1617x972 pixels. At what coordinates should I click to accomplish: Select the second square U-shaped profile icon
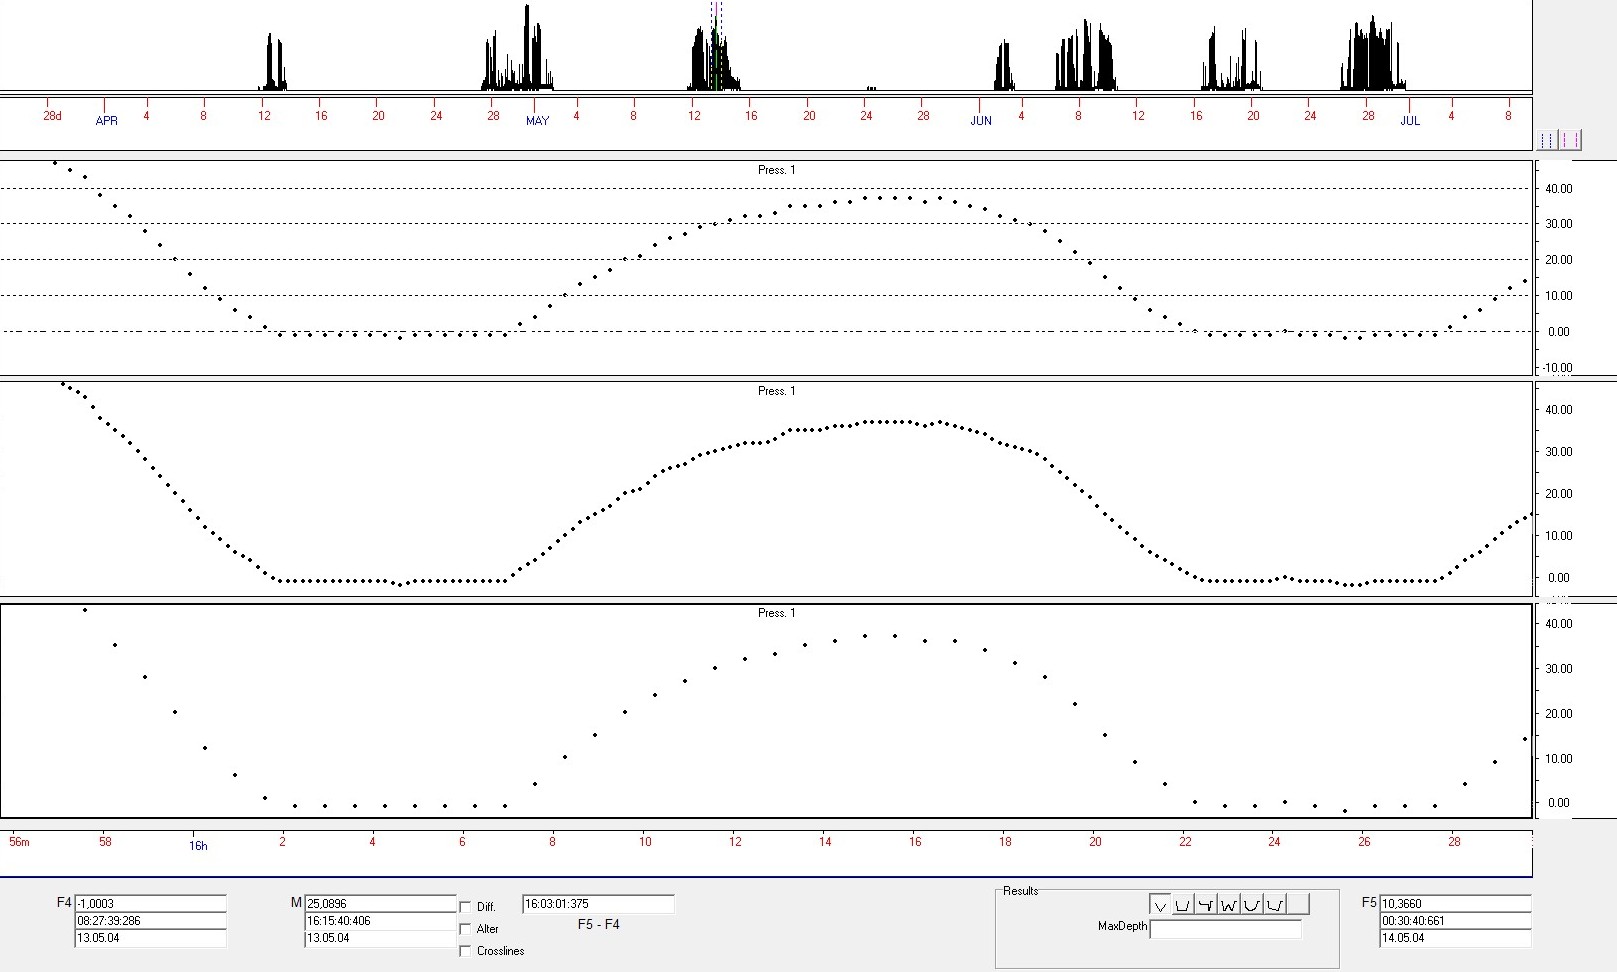click(x=1183, y=905)
